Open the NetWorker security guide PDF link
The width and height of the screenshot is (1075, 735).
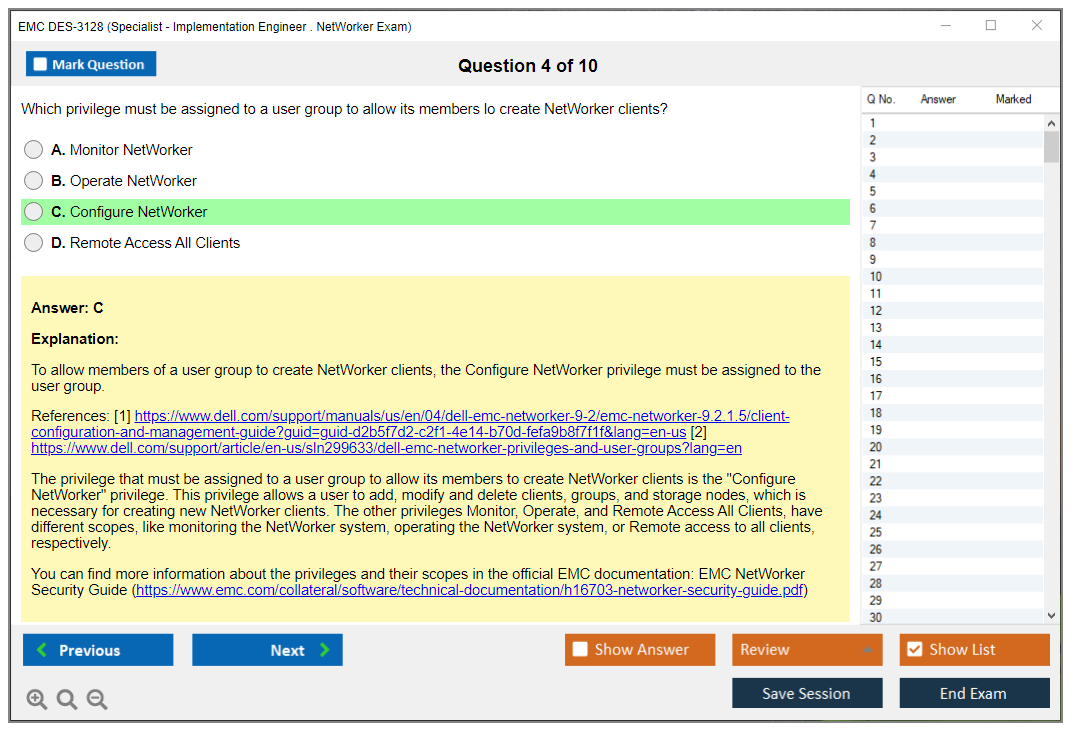coord(469,590)
